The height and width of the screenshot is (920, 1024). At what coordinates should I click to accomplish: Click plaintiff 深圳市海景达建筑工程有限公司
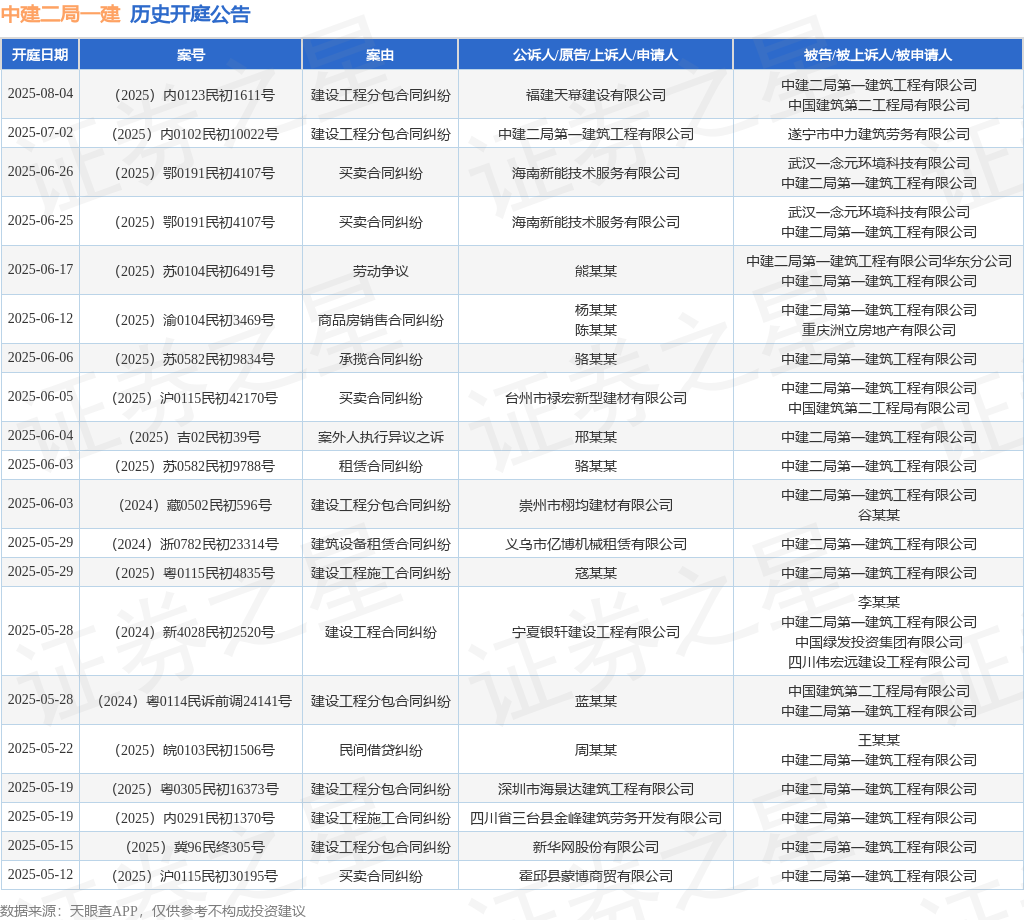click(x=596, y=789)
